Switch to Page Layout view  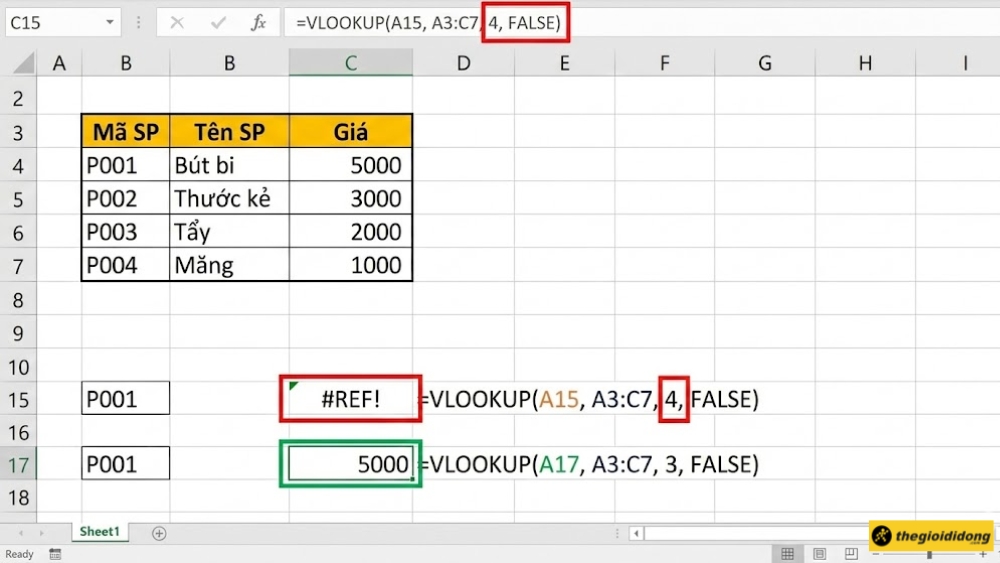(819, 554)
